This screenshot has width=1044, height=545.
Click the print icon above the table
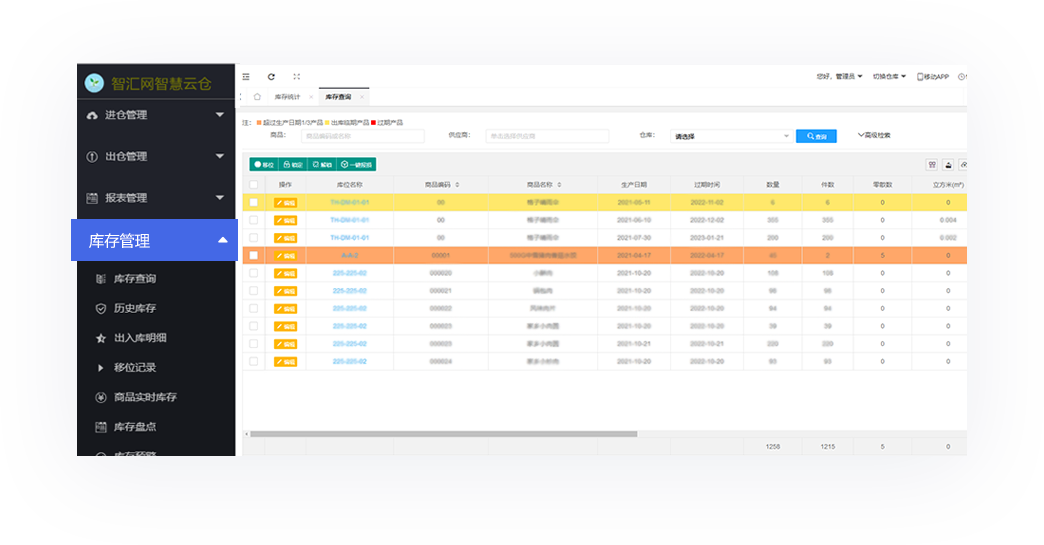click(x=947, y=164)
